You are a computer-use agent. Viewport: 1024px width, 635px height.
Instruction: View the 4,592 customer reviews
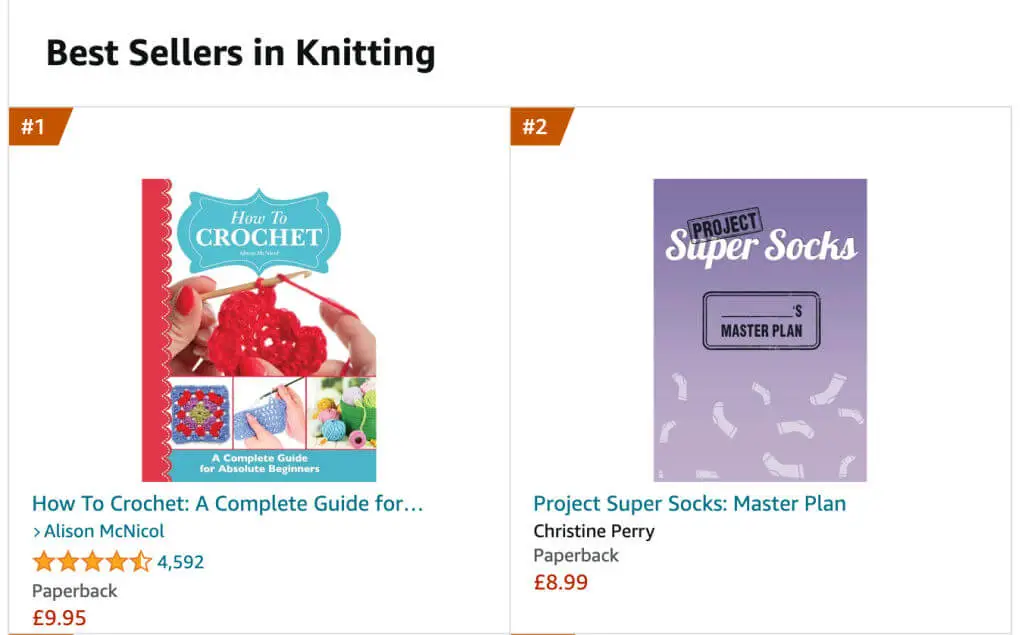[x=180, y=562]
